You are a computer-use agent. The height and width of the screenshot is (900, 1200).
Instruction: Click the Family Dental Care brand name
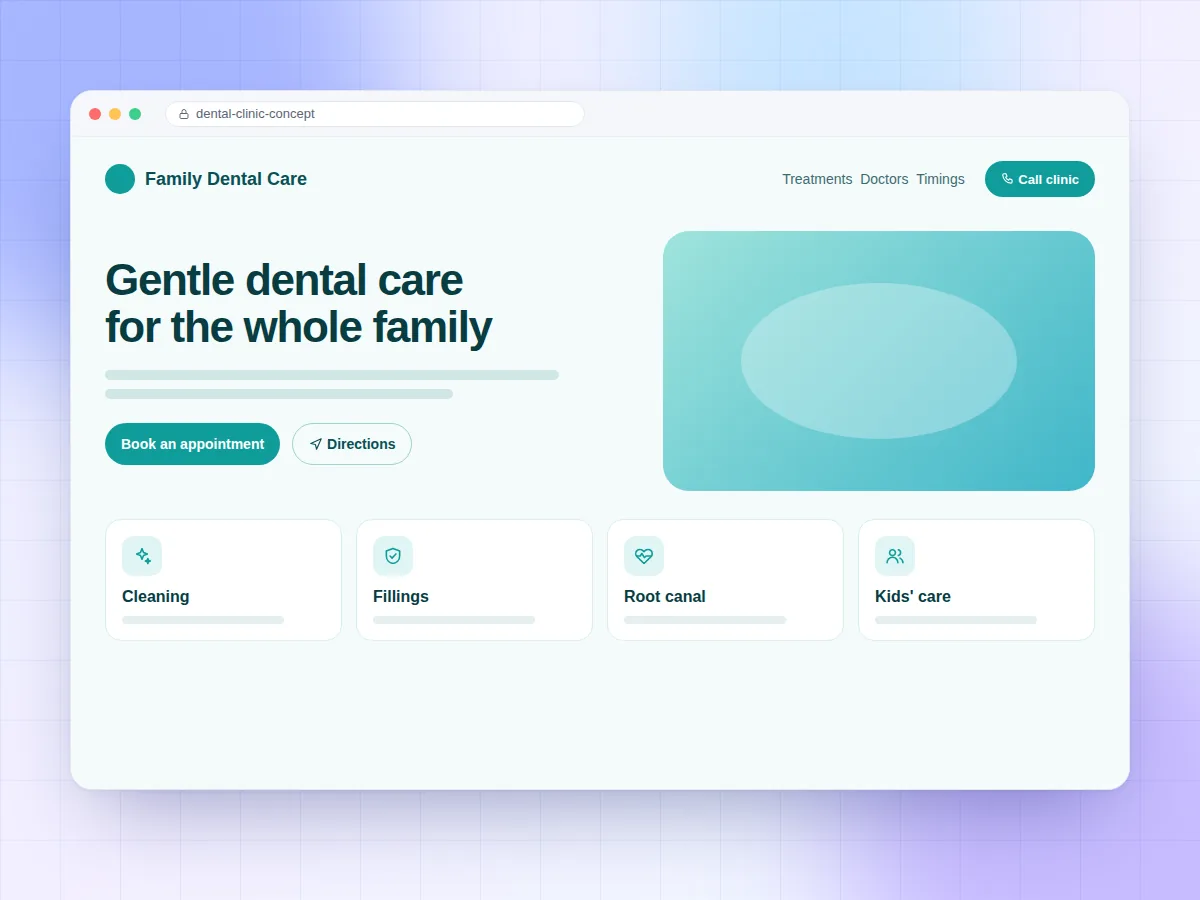click(x=226, y=179)
